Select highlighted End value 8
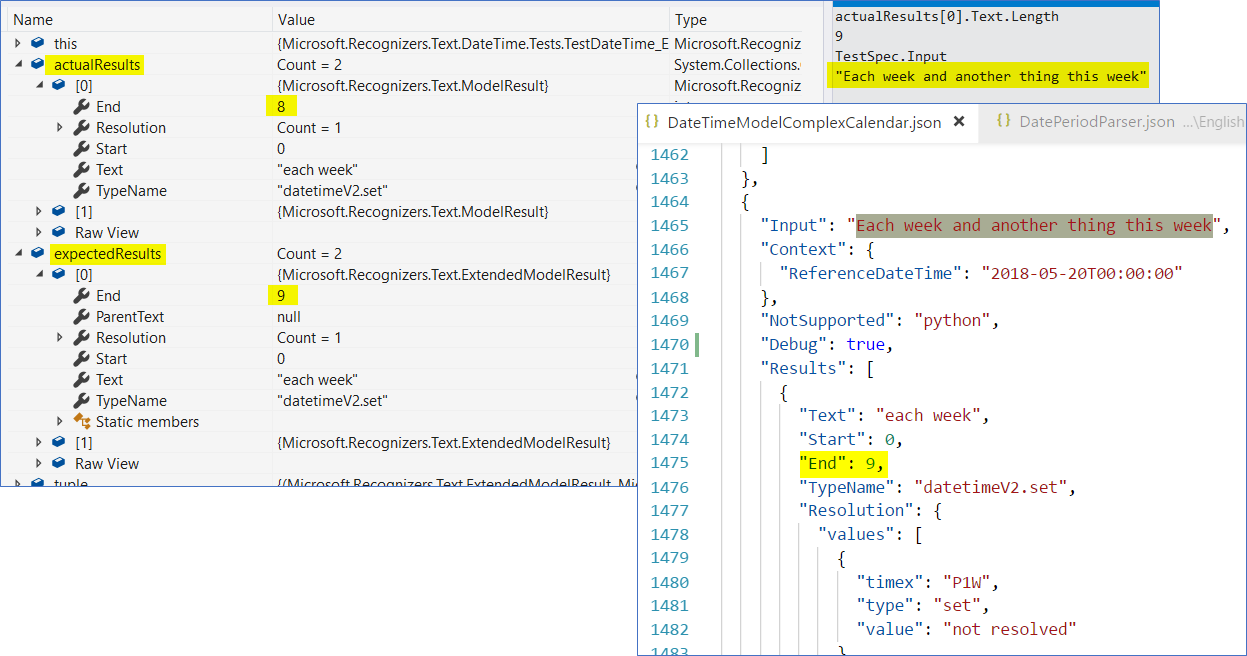This screenshot has width=1247, height=656. (x=282, y=106)
